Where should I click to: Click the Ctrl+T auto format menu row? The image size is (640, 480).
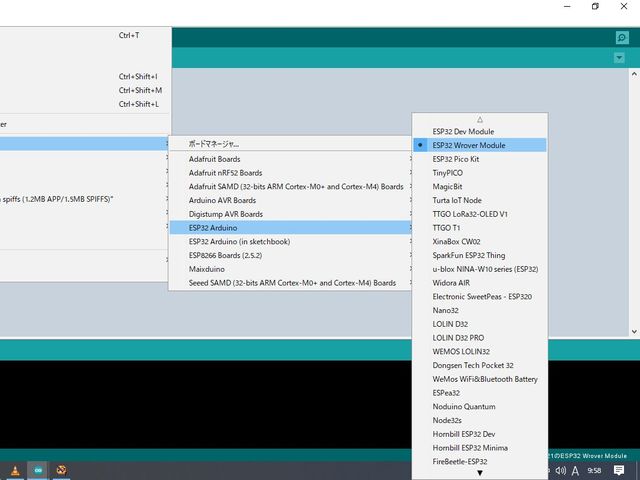(x=84, y=36)
